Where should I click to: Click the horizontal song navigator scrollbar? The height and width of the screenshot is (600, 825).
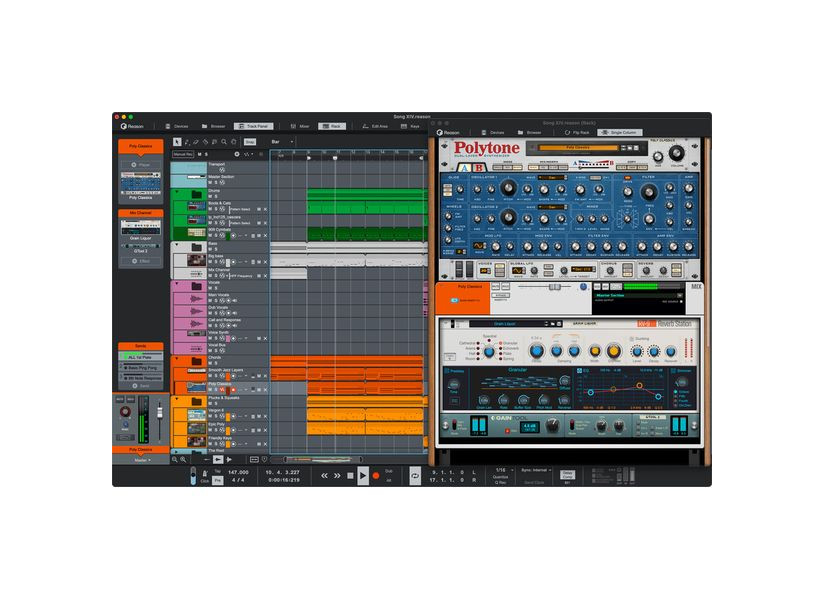click(x=324, y=459)
